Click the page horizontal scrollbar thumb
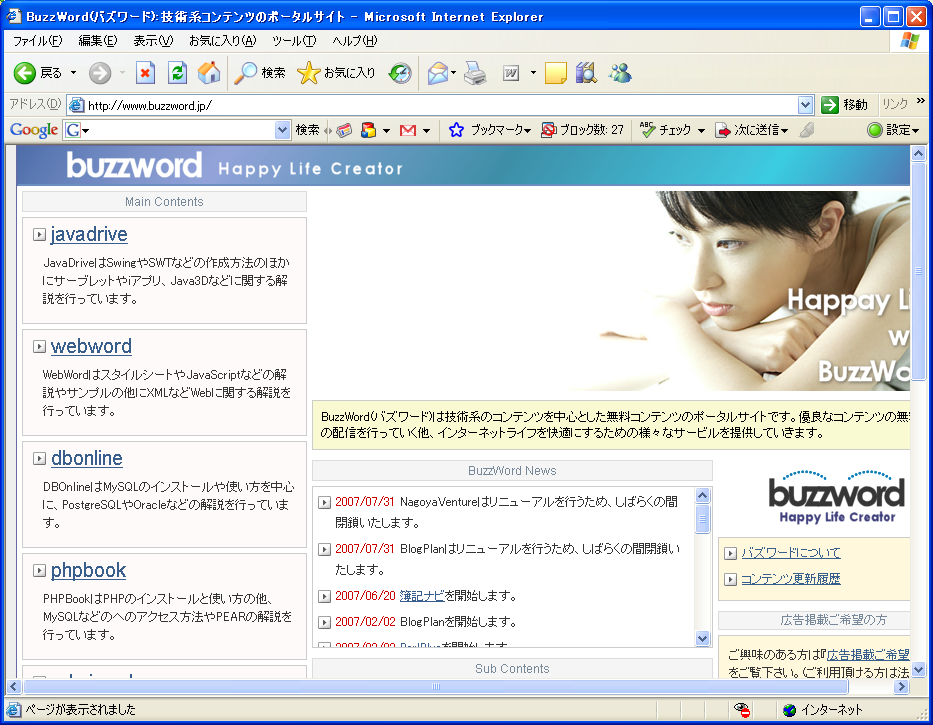The image size is (933, 725). pos(436,686)
